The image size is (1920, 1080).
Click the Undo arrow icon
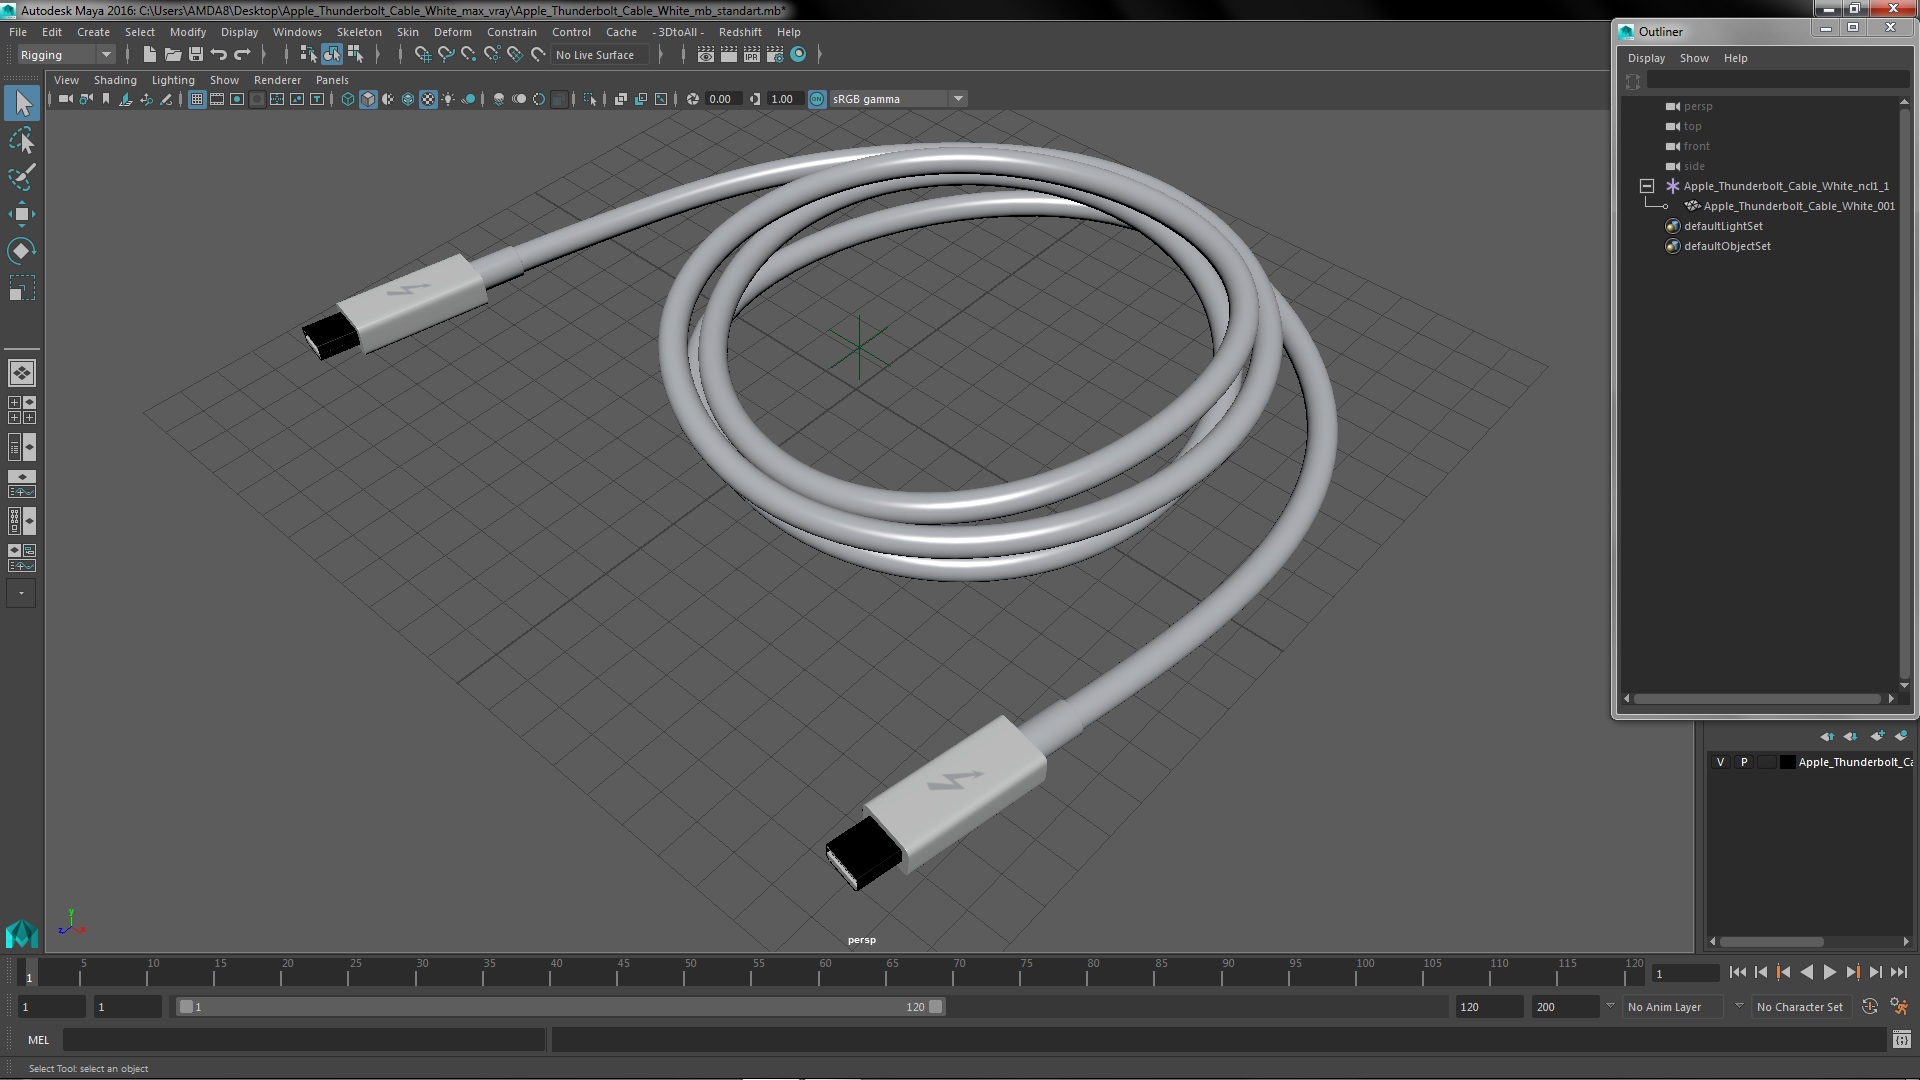tap(219, 55)
